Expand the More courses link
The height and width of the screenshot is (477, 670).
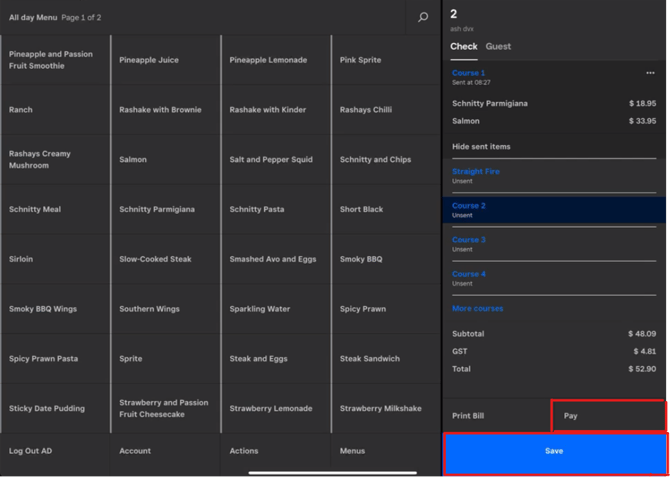pos(477,309)
